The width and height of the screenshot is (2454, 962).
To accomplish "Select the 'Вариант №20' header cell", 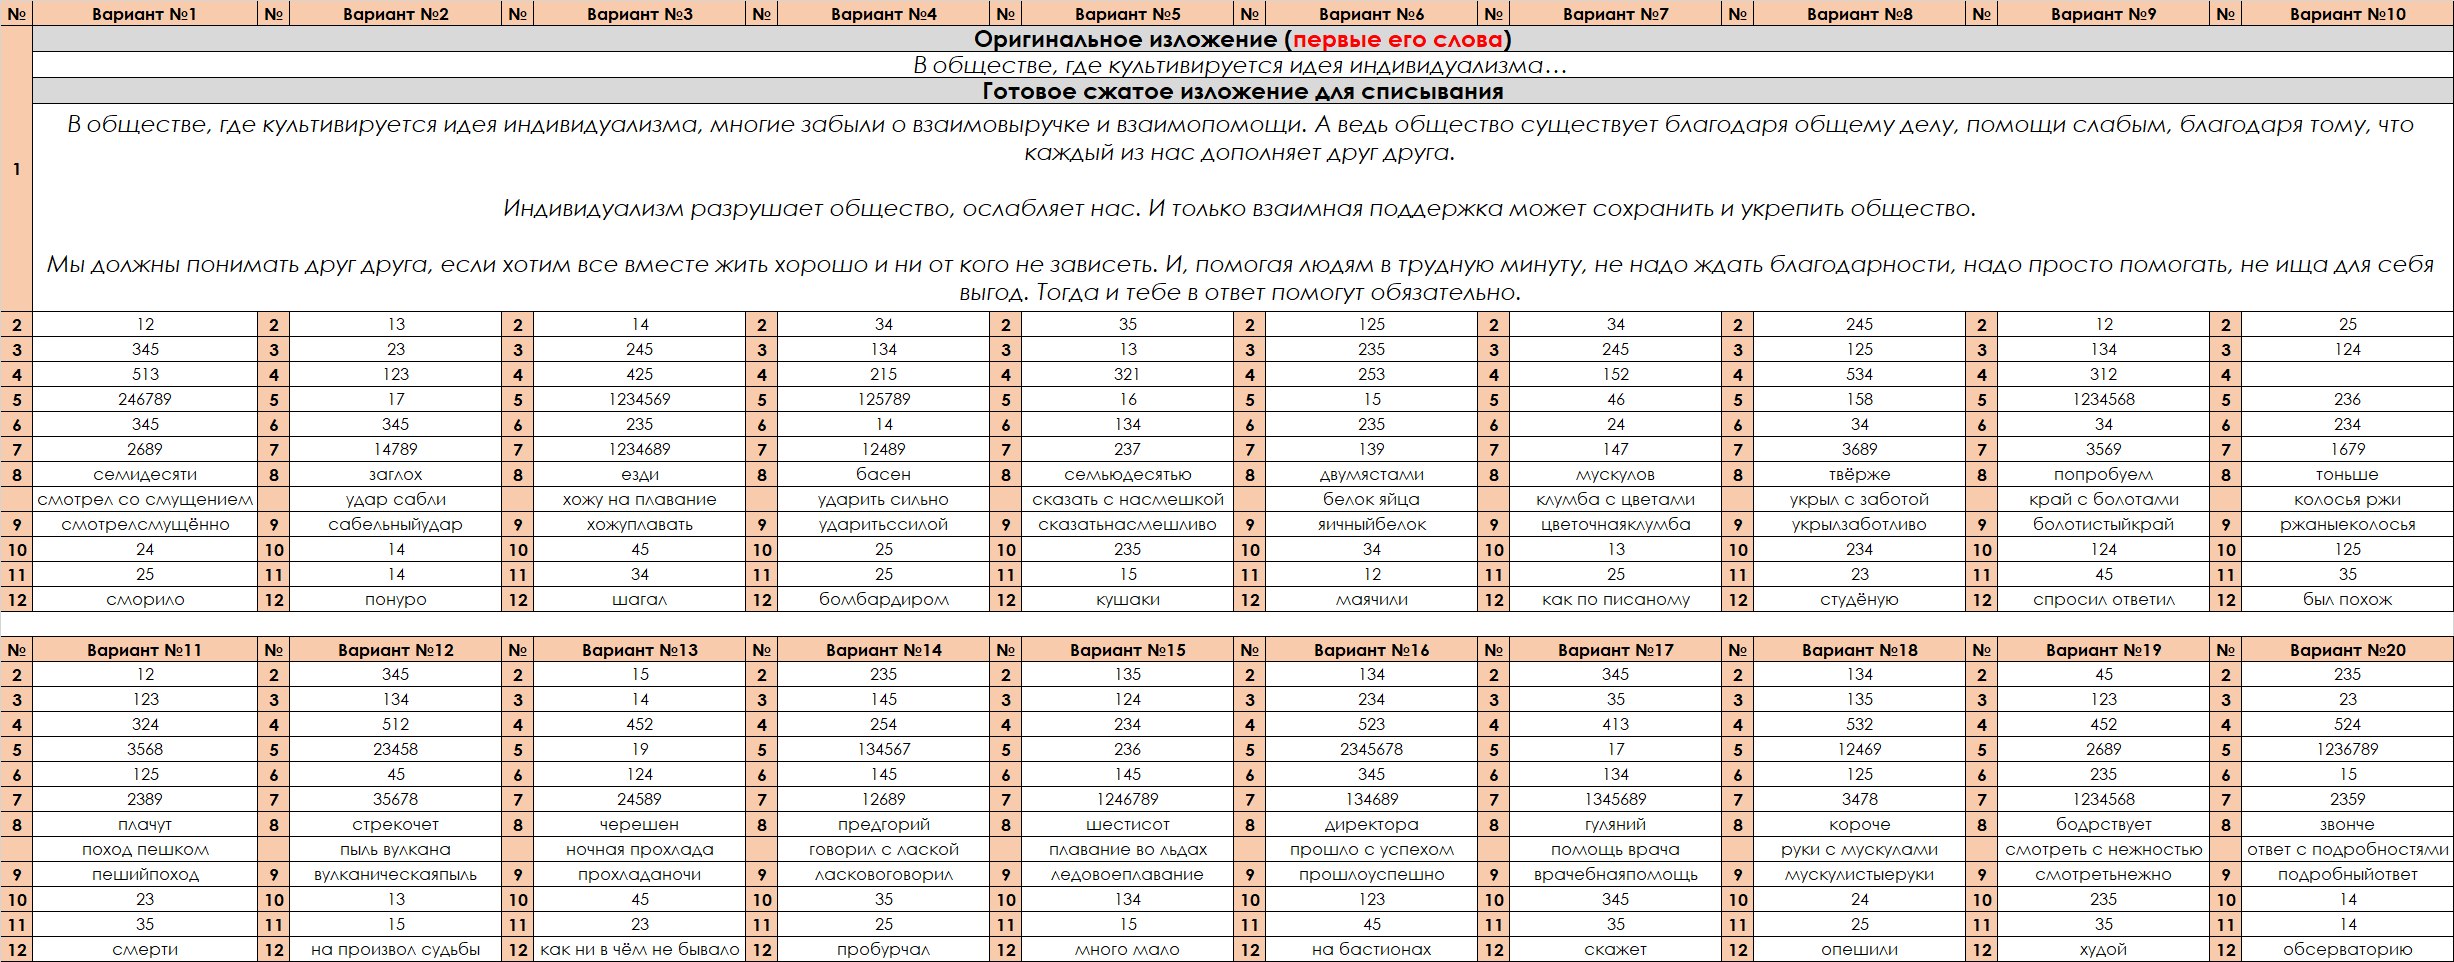I will click(x=2347, y=650).
